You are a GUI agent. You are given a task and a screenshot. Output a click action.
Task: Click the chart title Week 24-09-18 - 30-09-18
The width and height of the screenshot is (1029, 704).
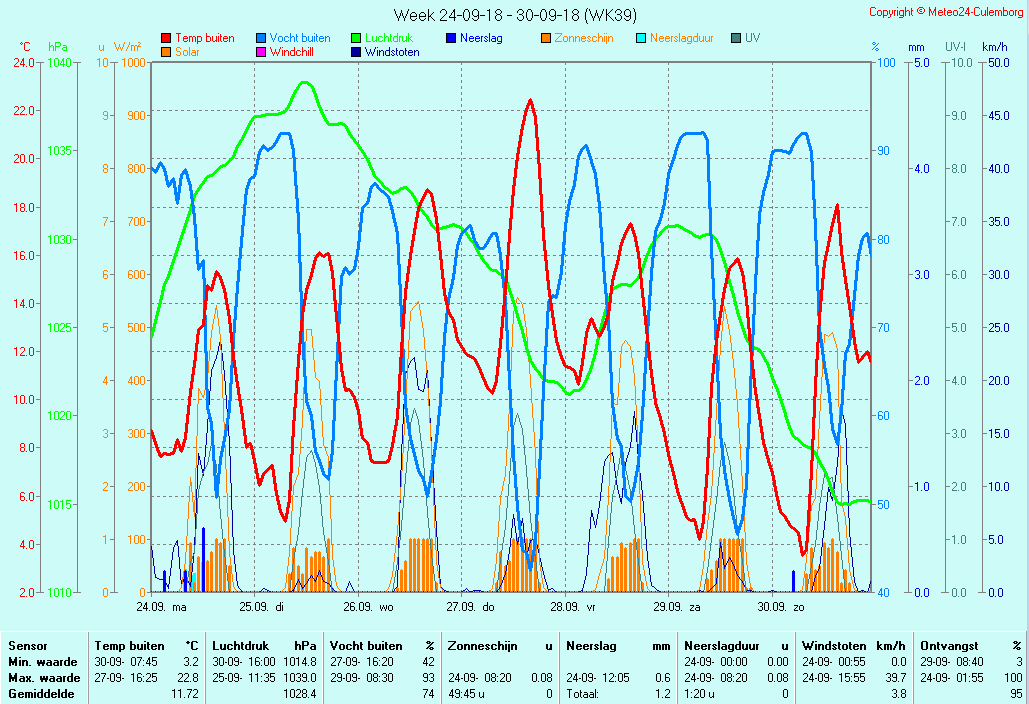(x=514, y=15)
